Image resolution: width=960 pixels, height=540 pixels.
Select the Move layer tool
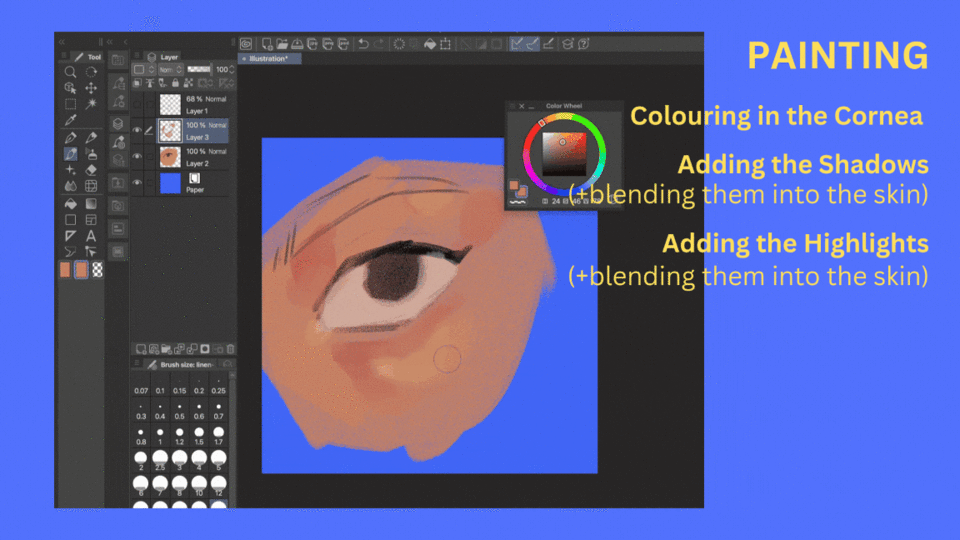tap(91, 88)
